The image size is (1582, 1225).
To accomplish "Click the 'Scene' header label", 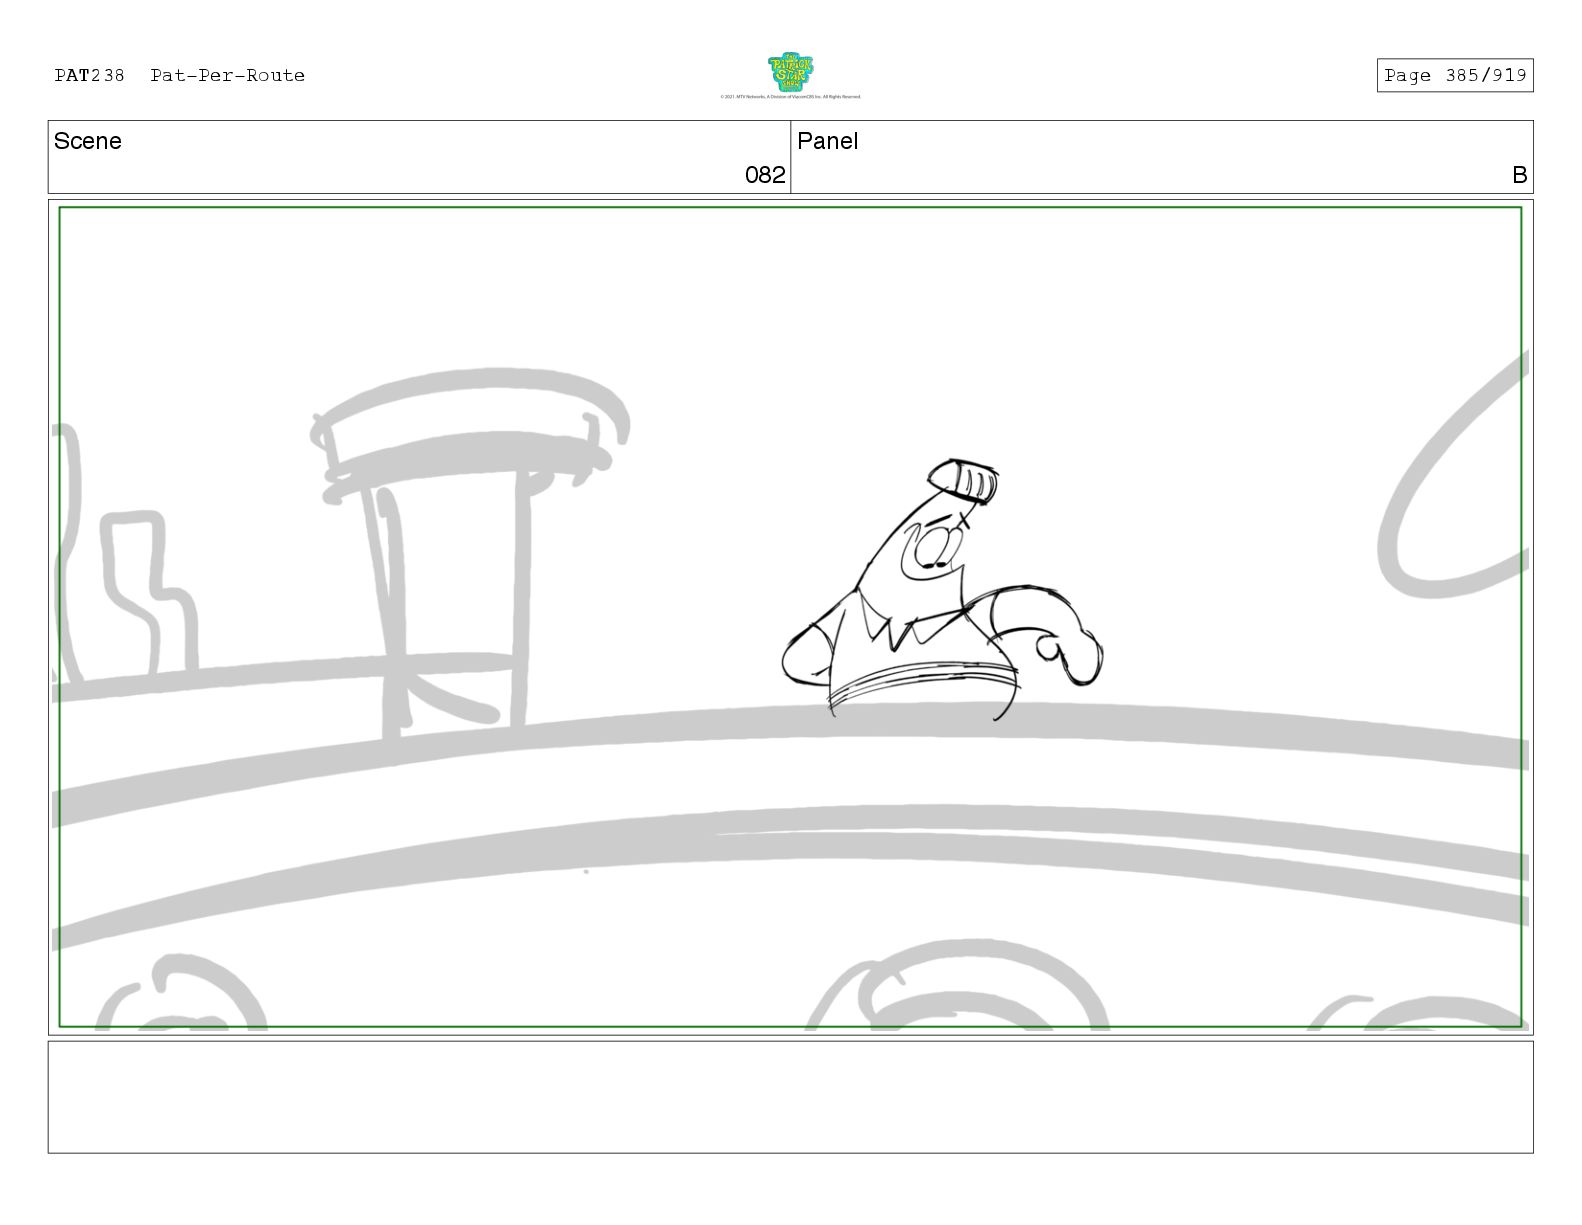I will pos(88,141).
